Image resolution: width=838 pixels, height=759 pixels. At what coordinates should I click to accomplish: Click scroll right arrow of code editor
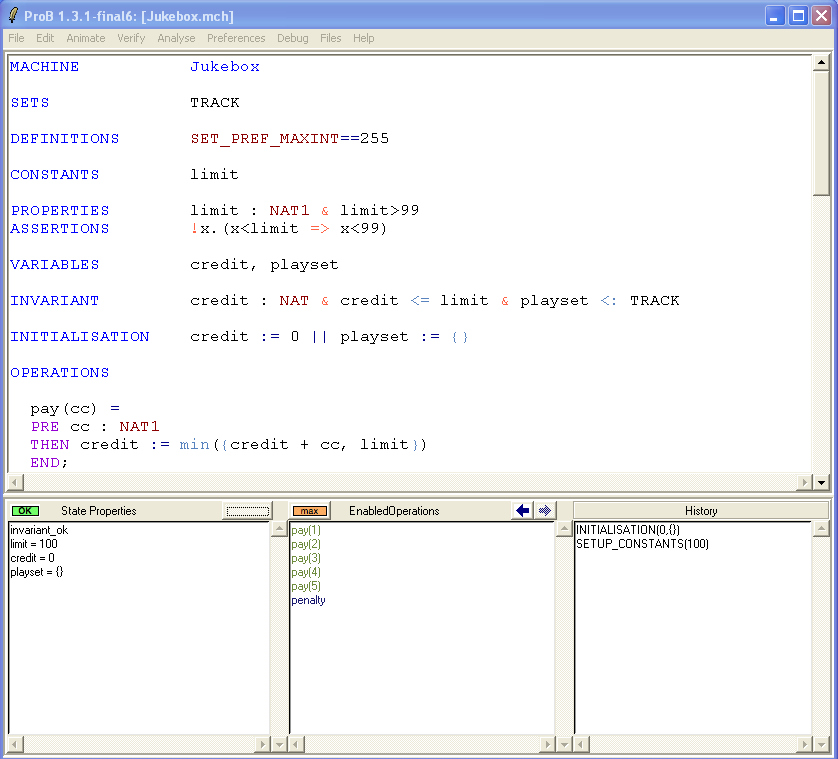click(804, 483)
